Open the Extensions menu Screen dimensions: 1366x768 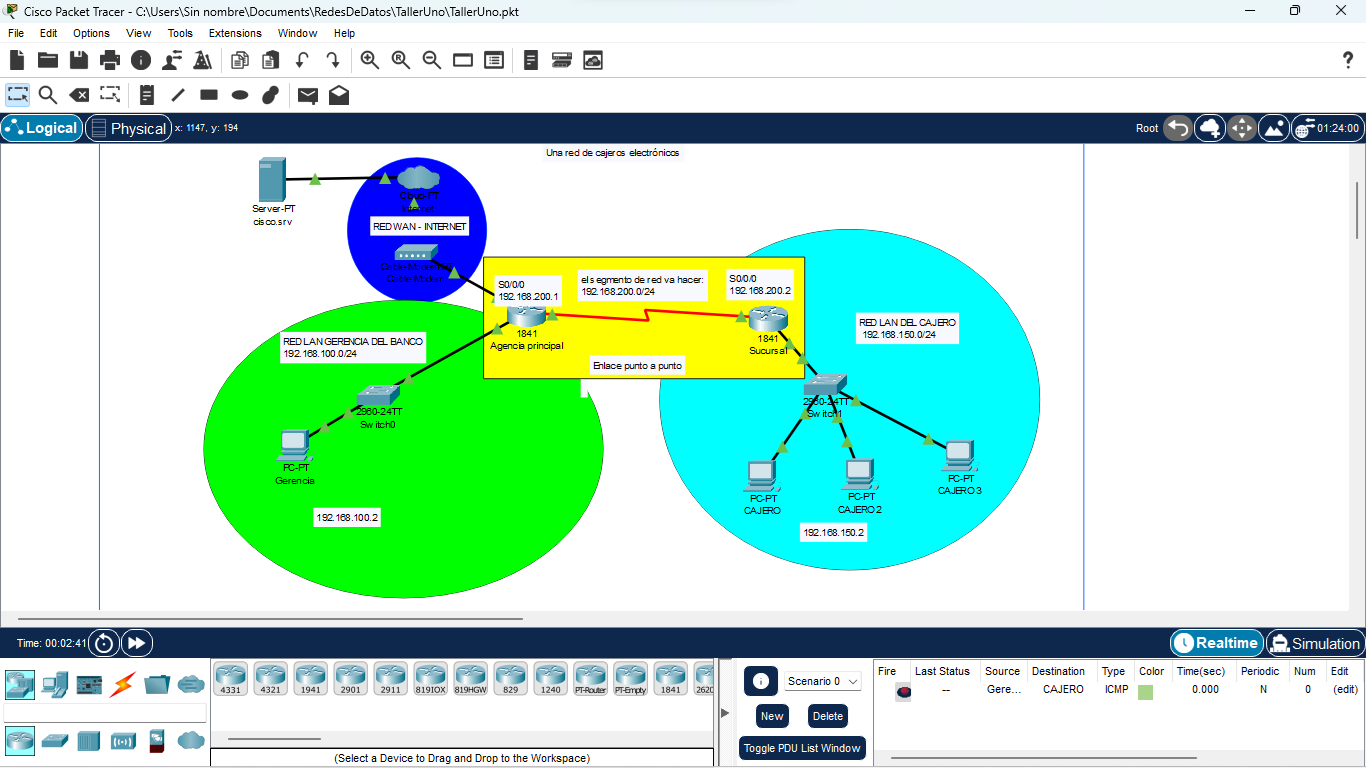click(x=235, y=33)
